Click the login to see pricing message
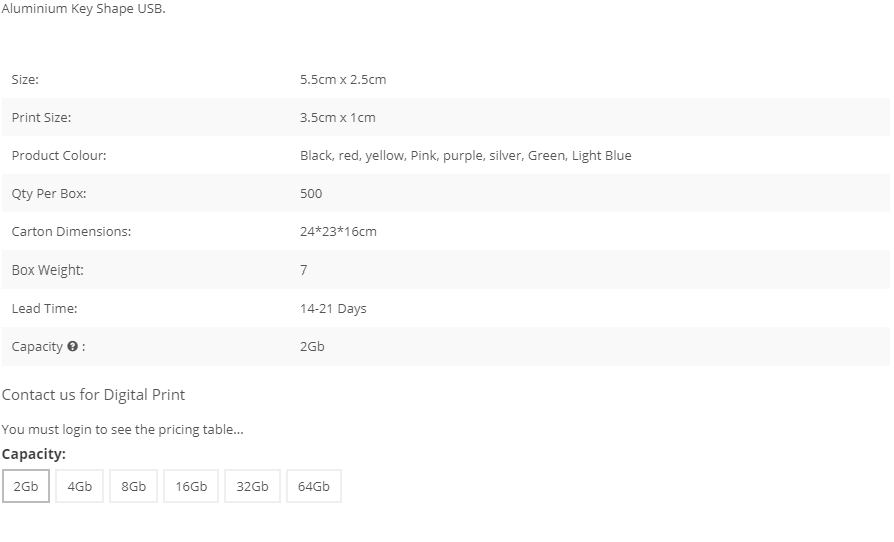This screenshot has height=542, width=894. (123, 430)
